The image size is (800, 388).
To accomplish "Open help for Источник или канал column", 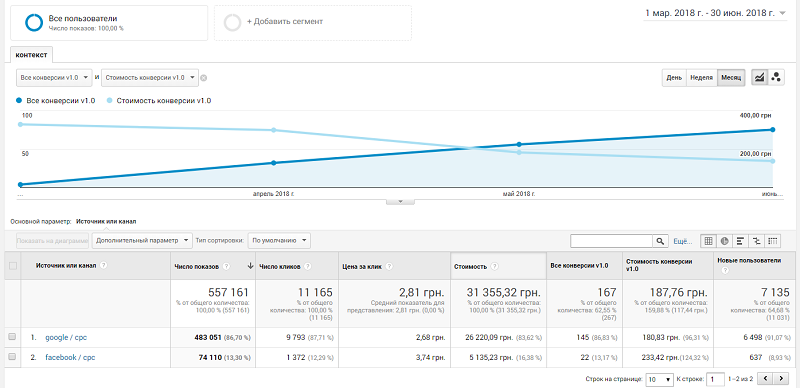I will [x=104, y=265].
